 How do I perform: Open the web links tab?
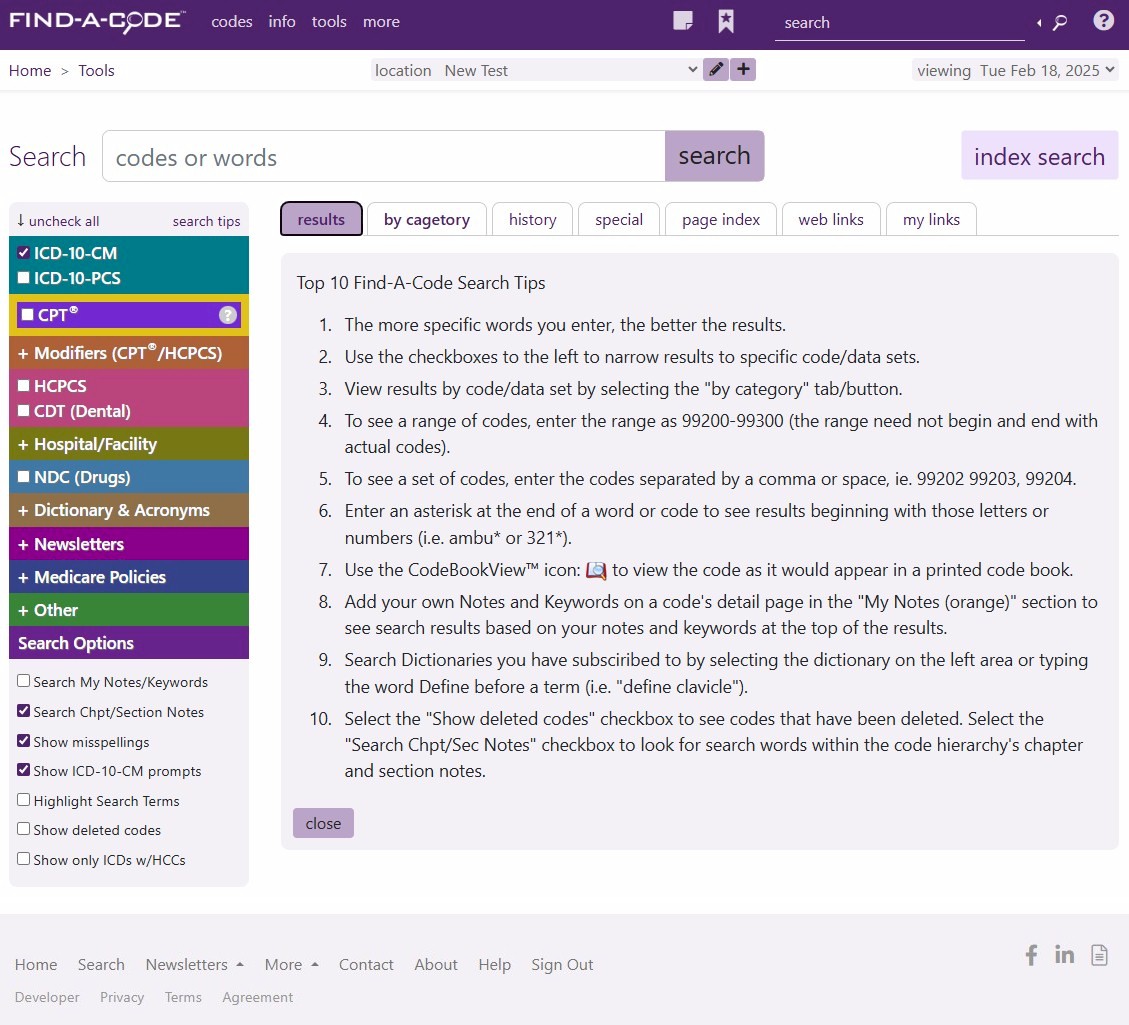(831, 219)
